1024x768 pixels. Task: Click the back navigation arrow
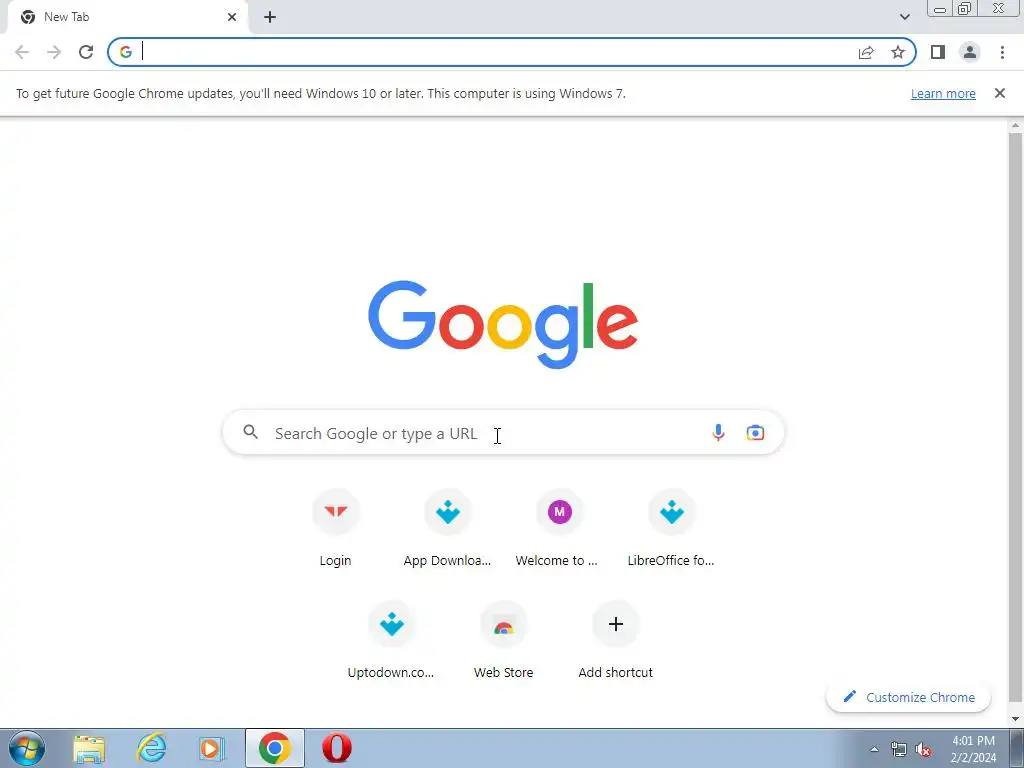(22, 52)
